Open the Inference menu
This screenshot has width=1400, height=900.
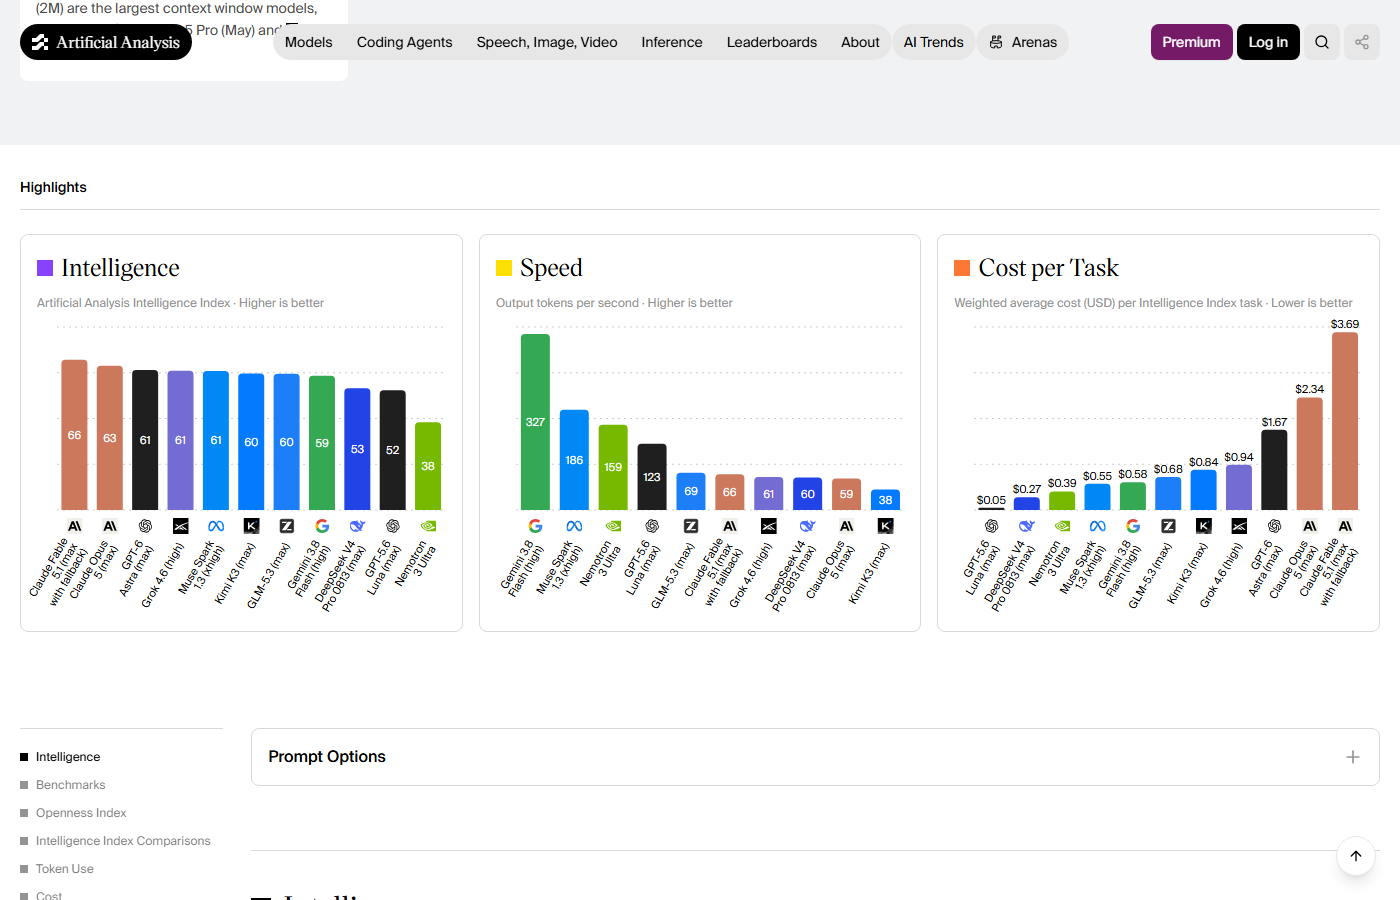point(672,42)
